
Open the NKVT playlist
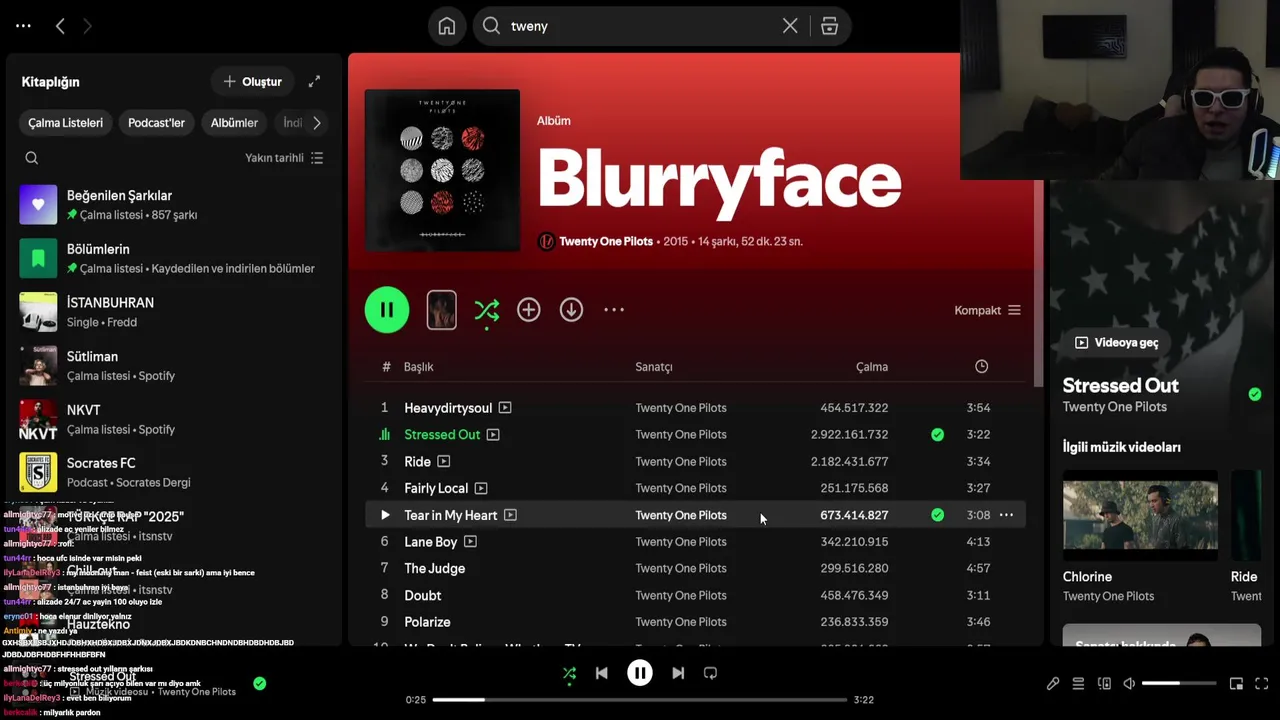pyautogui.click(x=172, y=419)
